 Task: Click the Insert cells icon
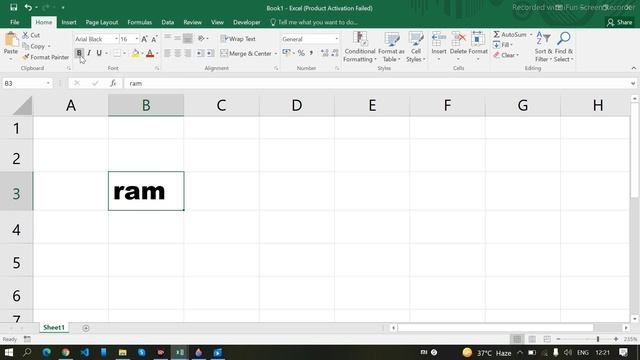click(x=439, y=39)
